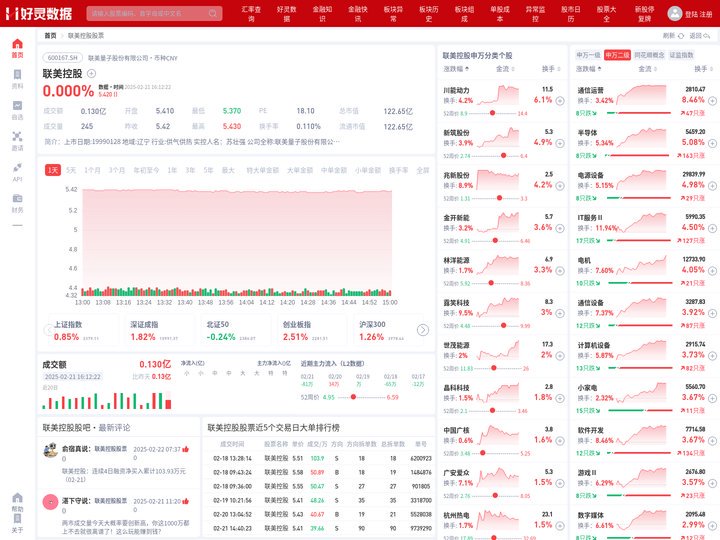This screenshot has height=540, width=720.
Task: Add IT服务II sector plus icon
Action: (x=712, y=228)
